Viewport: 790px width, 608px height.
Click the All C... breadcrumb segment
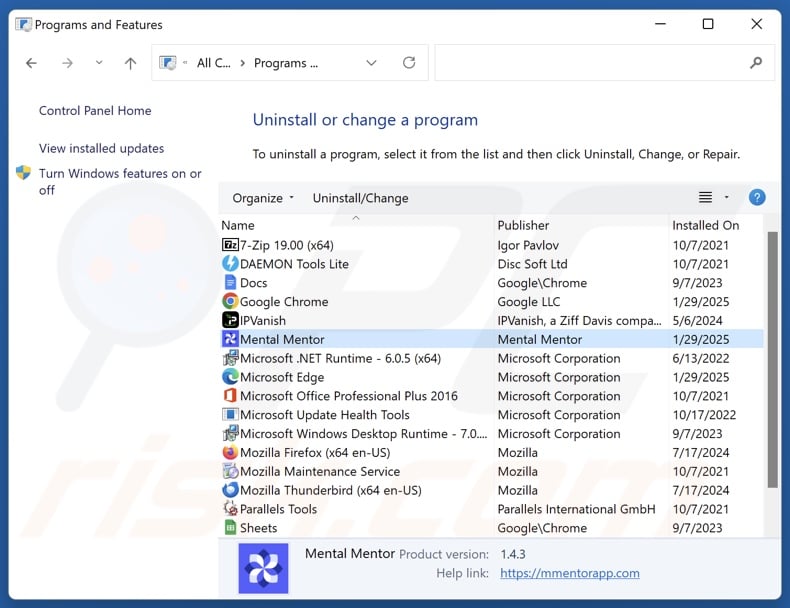(x=214, y=63)
